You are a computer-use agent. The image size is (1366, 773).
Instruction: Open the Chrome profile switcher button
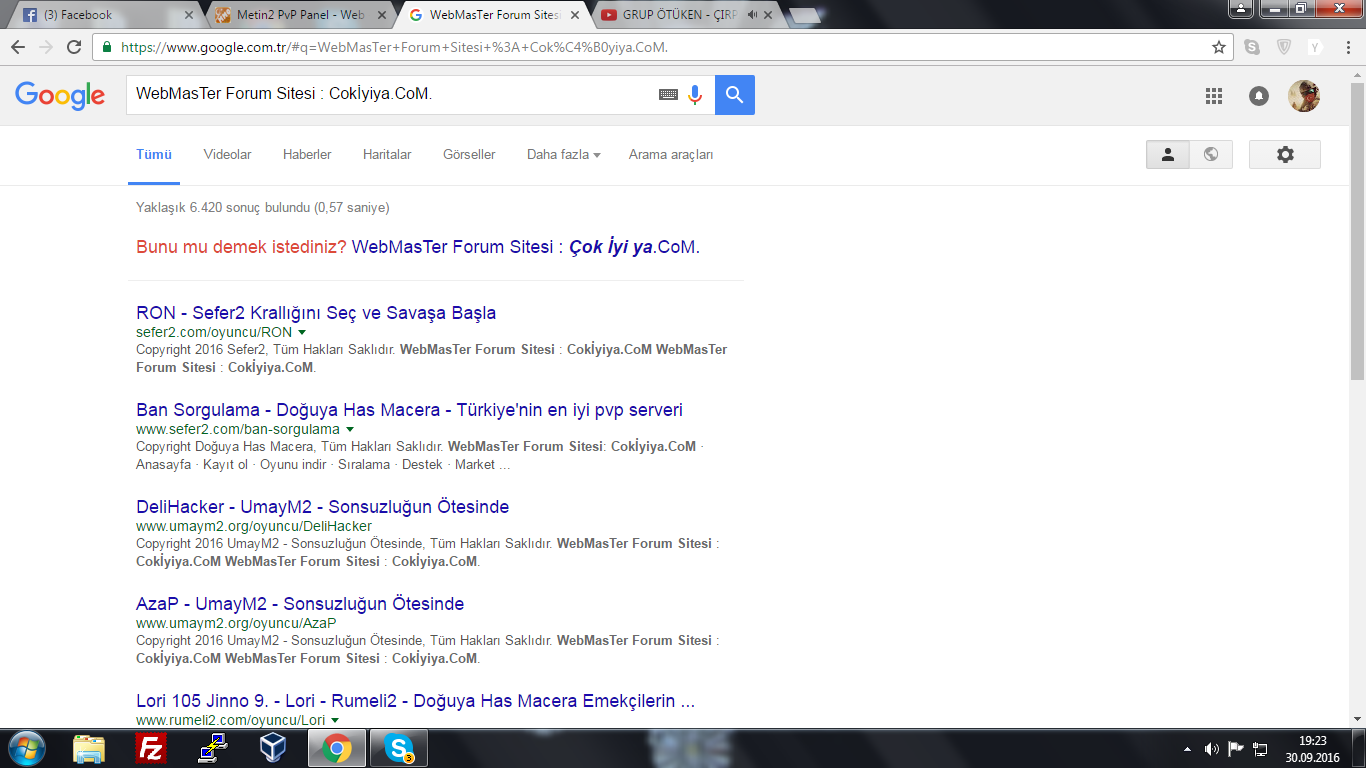(1240, 8)
